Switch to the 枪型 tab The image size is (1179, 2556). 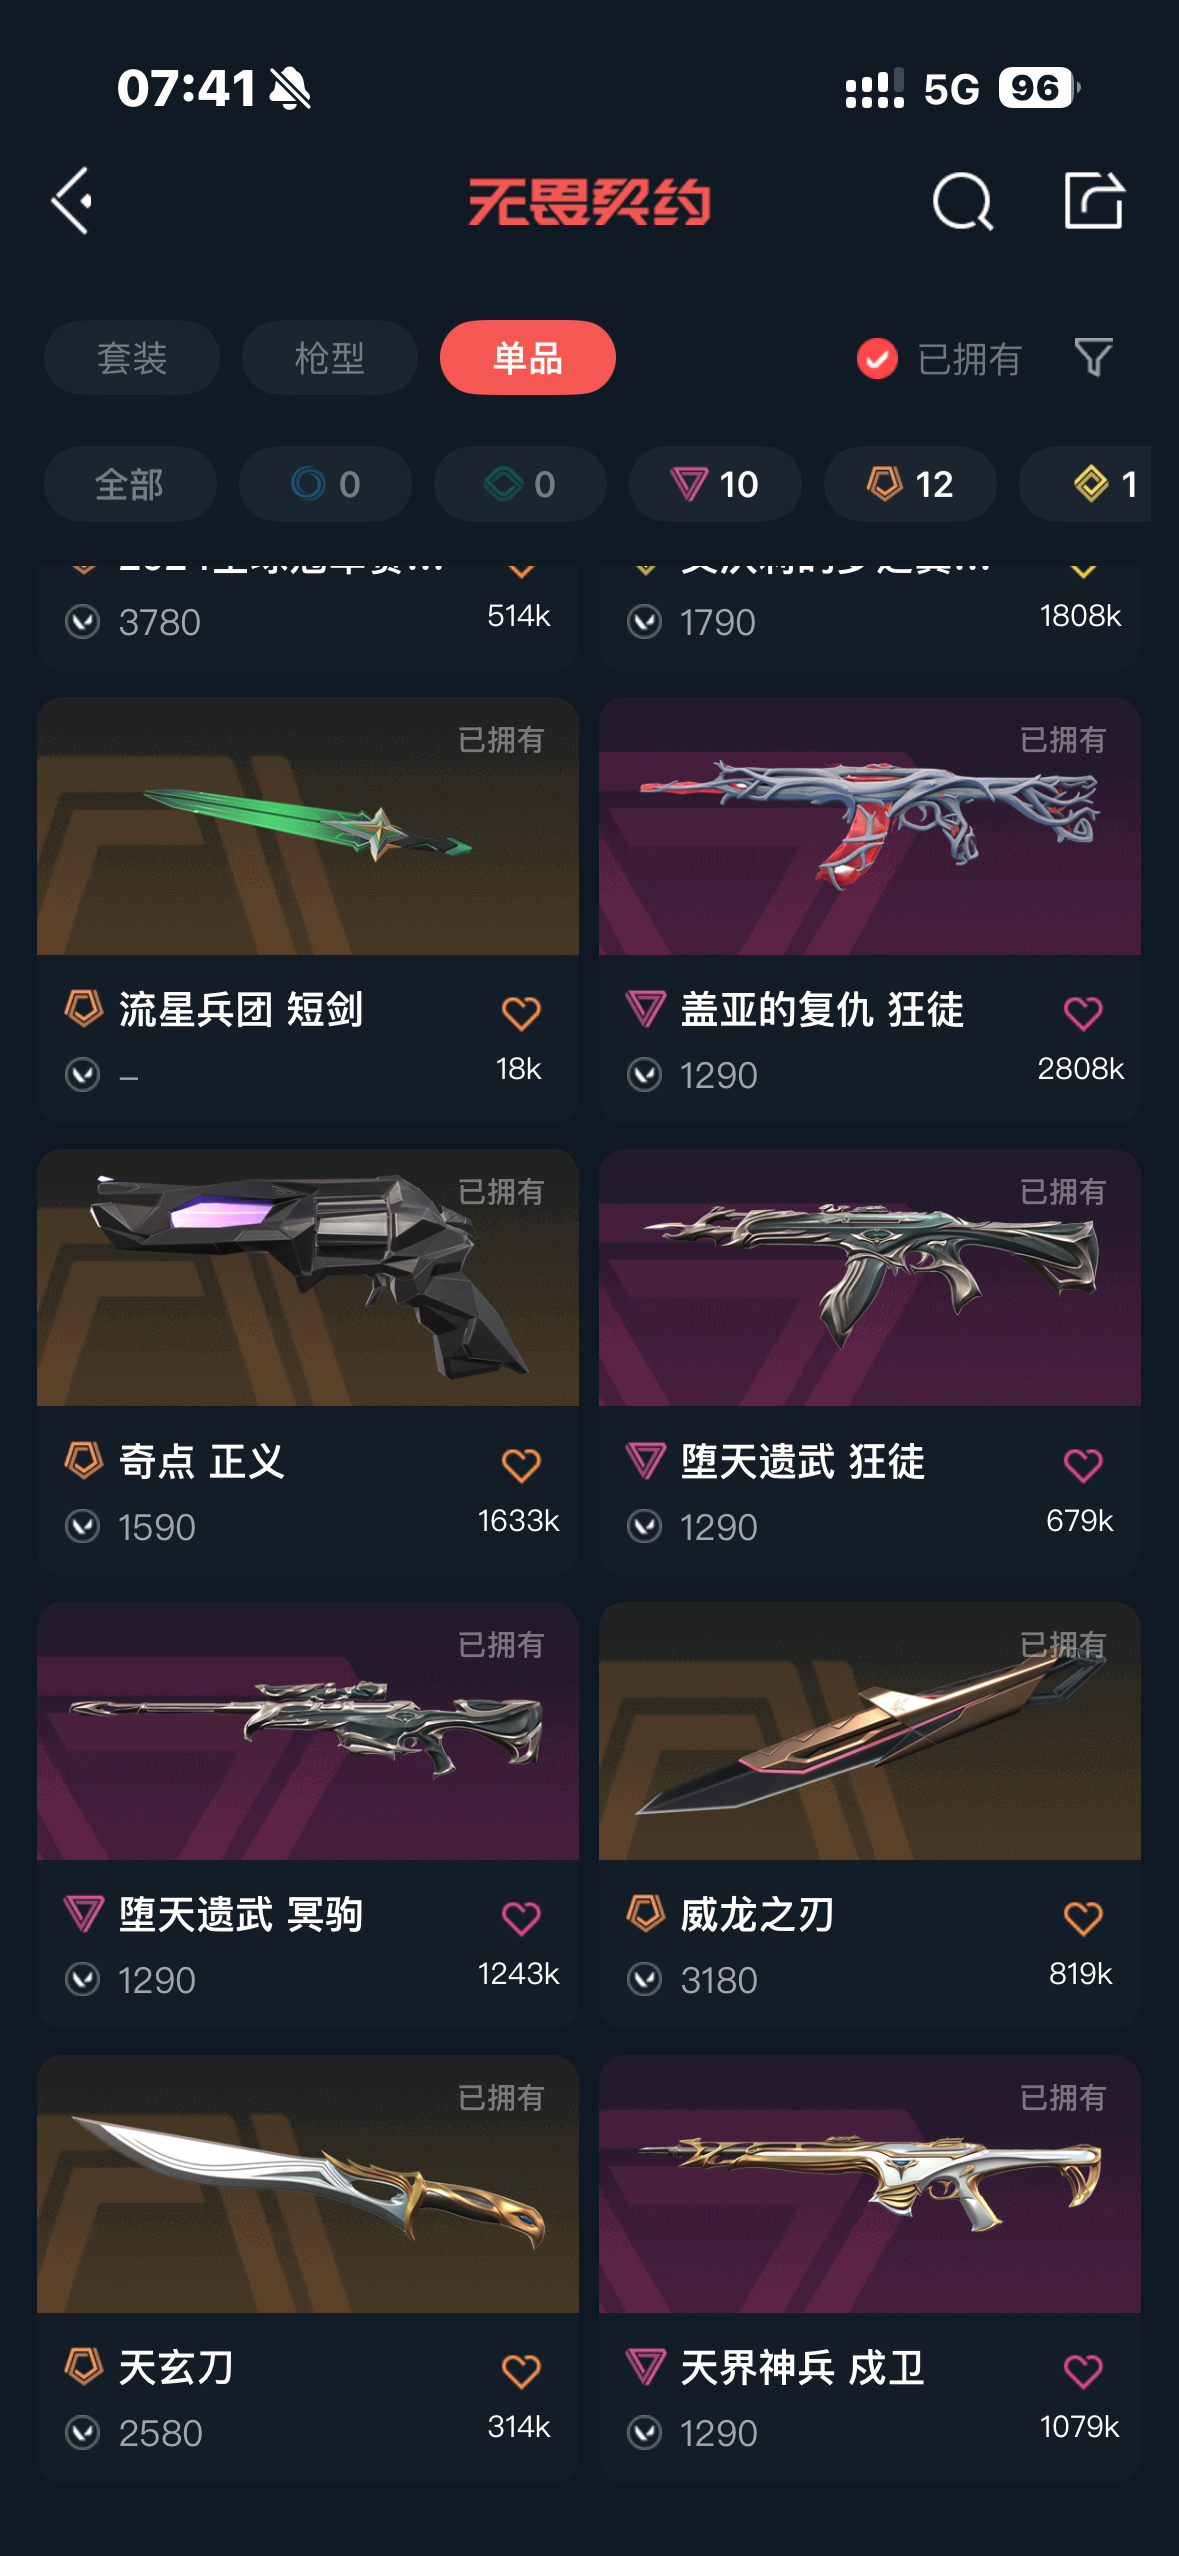click(330, 357)
